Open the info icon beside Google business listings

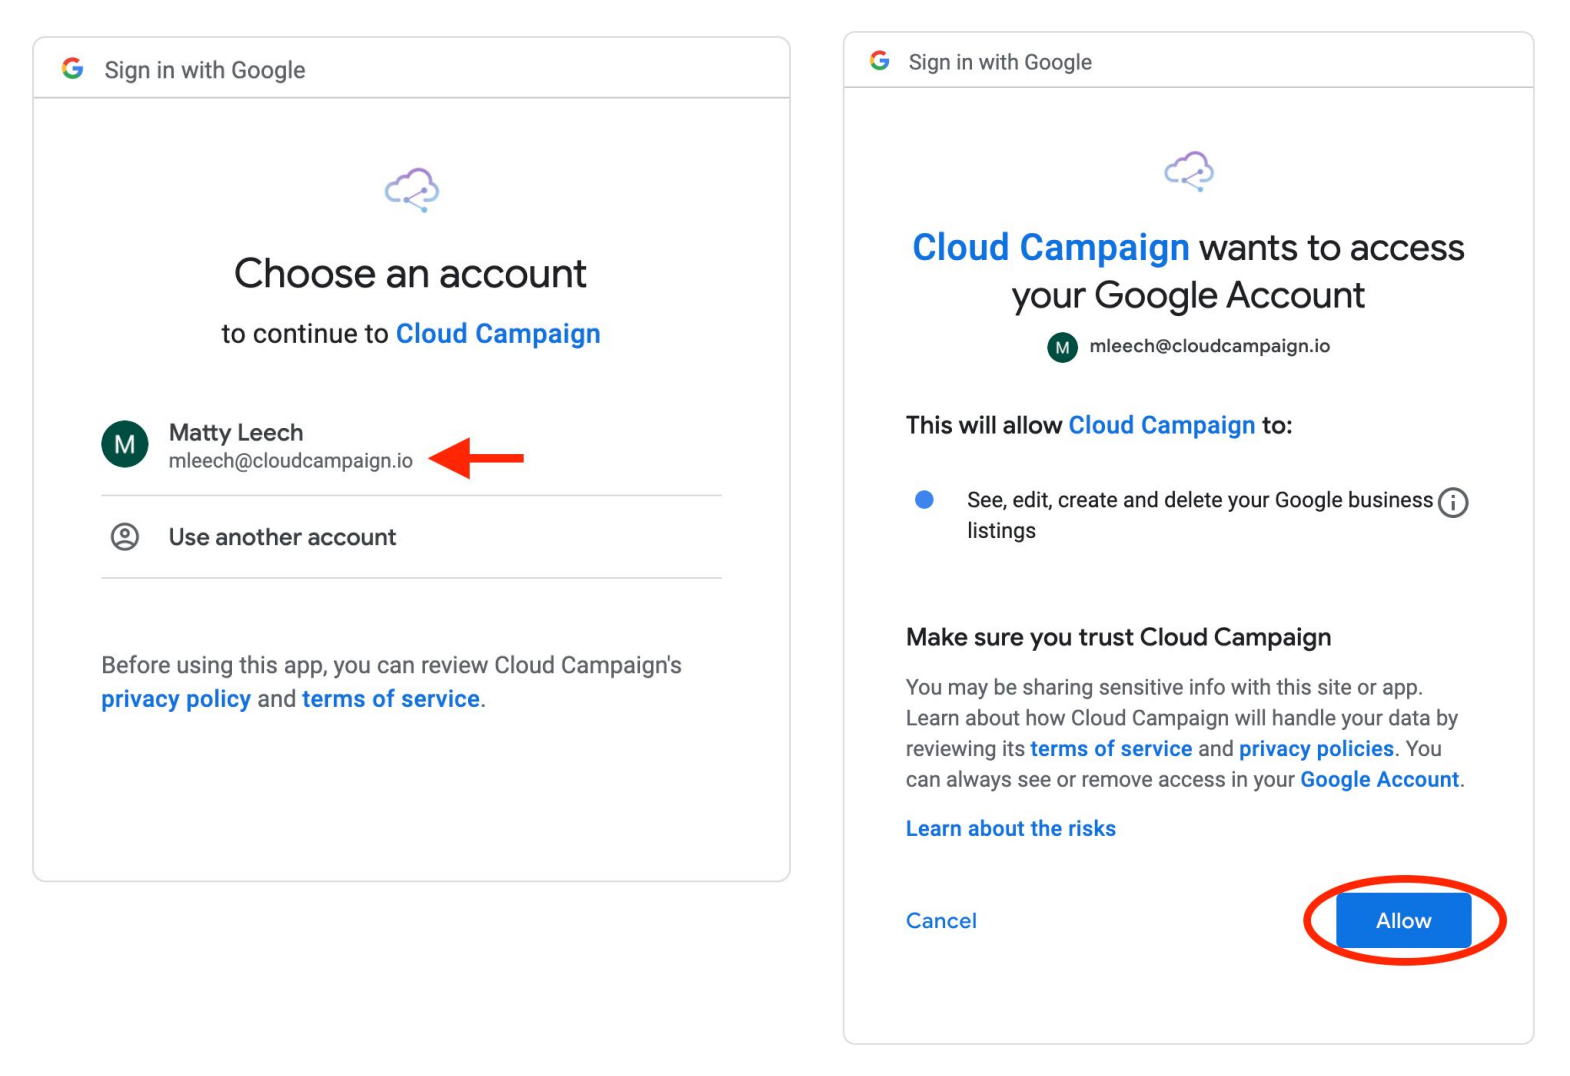[1453, 502]
